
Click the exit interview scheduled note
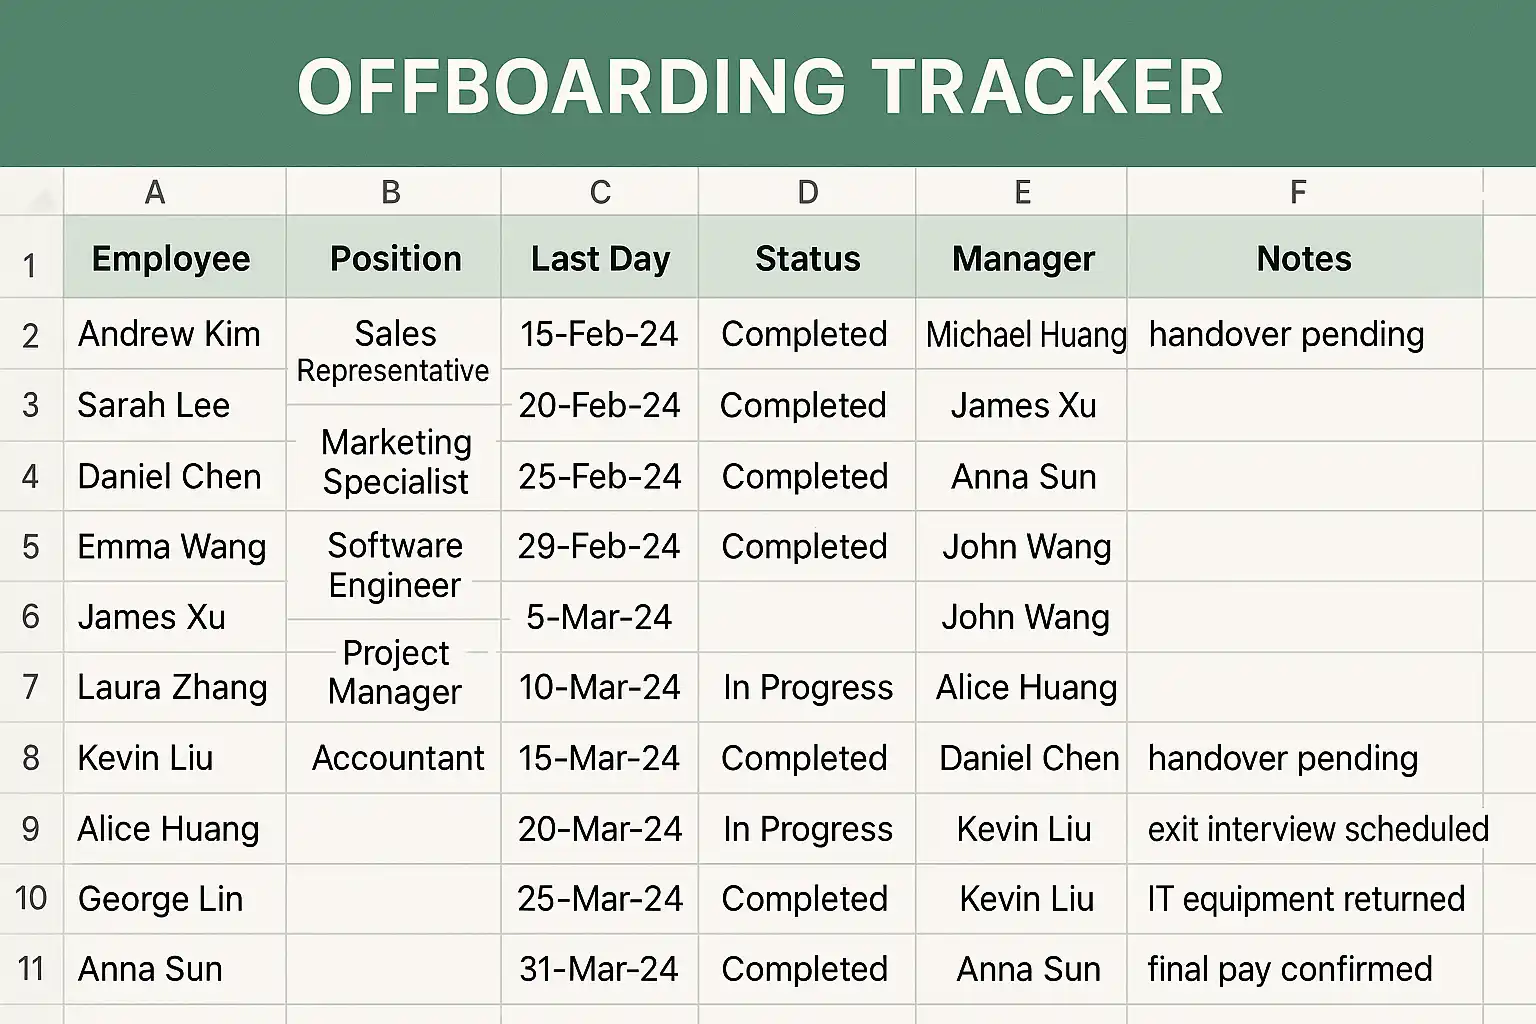pyautogui.click(x=1317, y=829)
